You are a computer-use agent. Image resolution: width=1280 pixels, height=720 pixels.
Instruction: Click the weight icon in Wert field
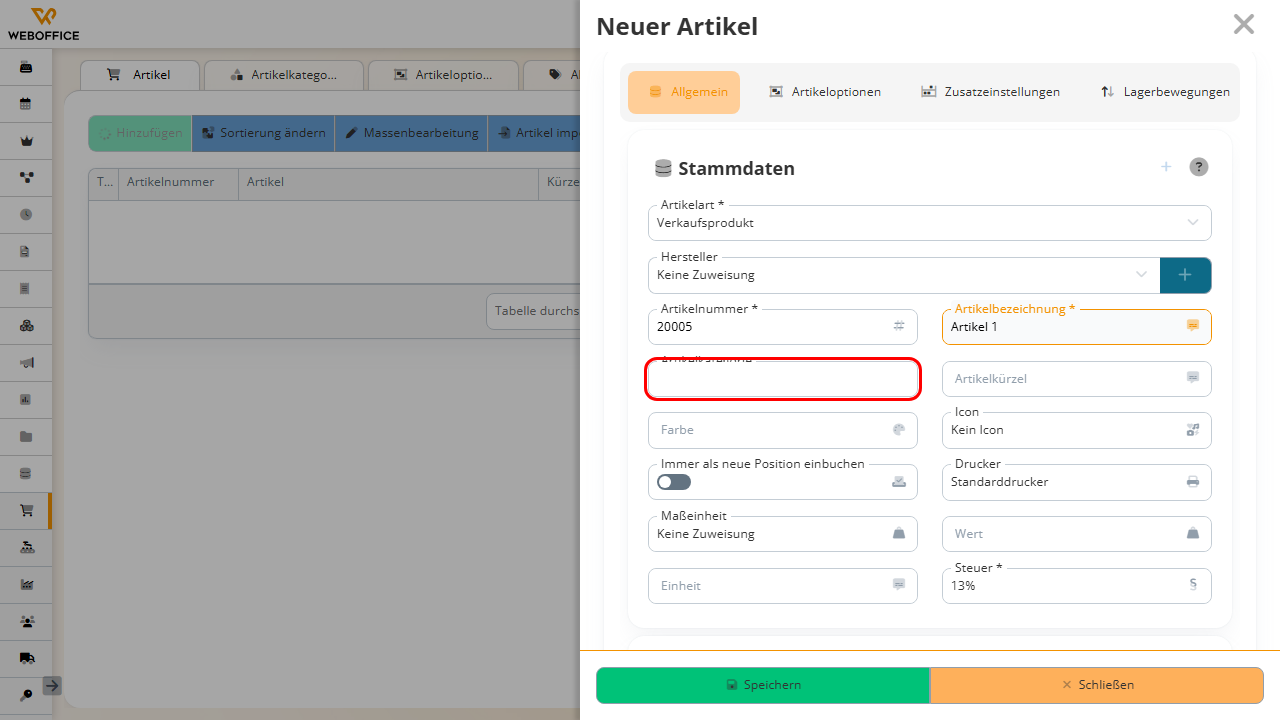pyautogui.click(x=1193, y=534)
